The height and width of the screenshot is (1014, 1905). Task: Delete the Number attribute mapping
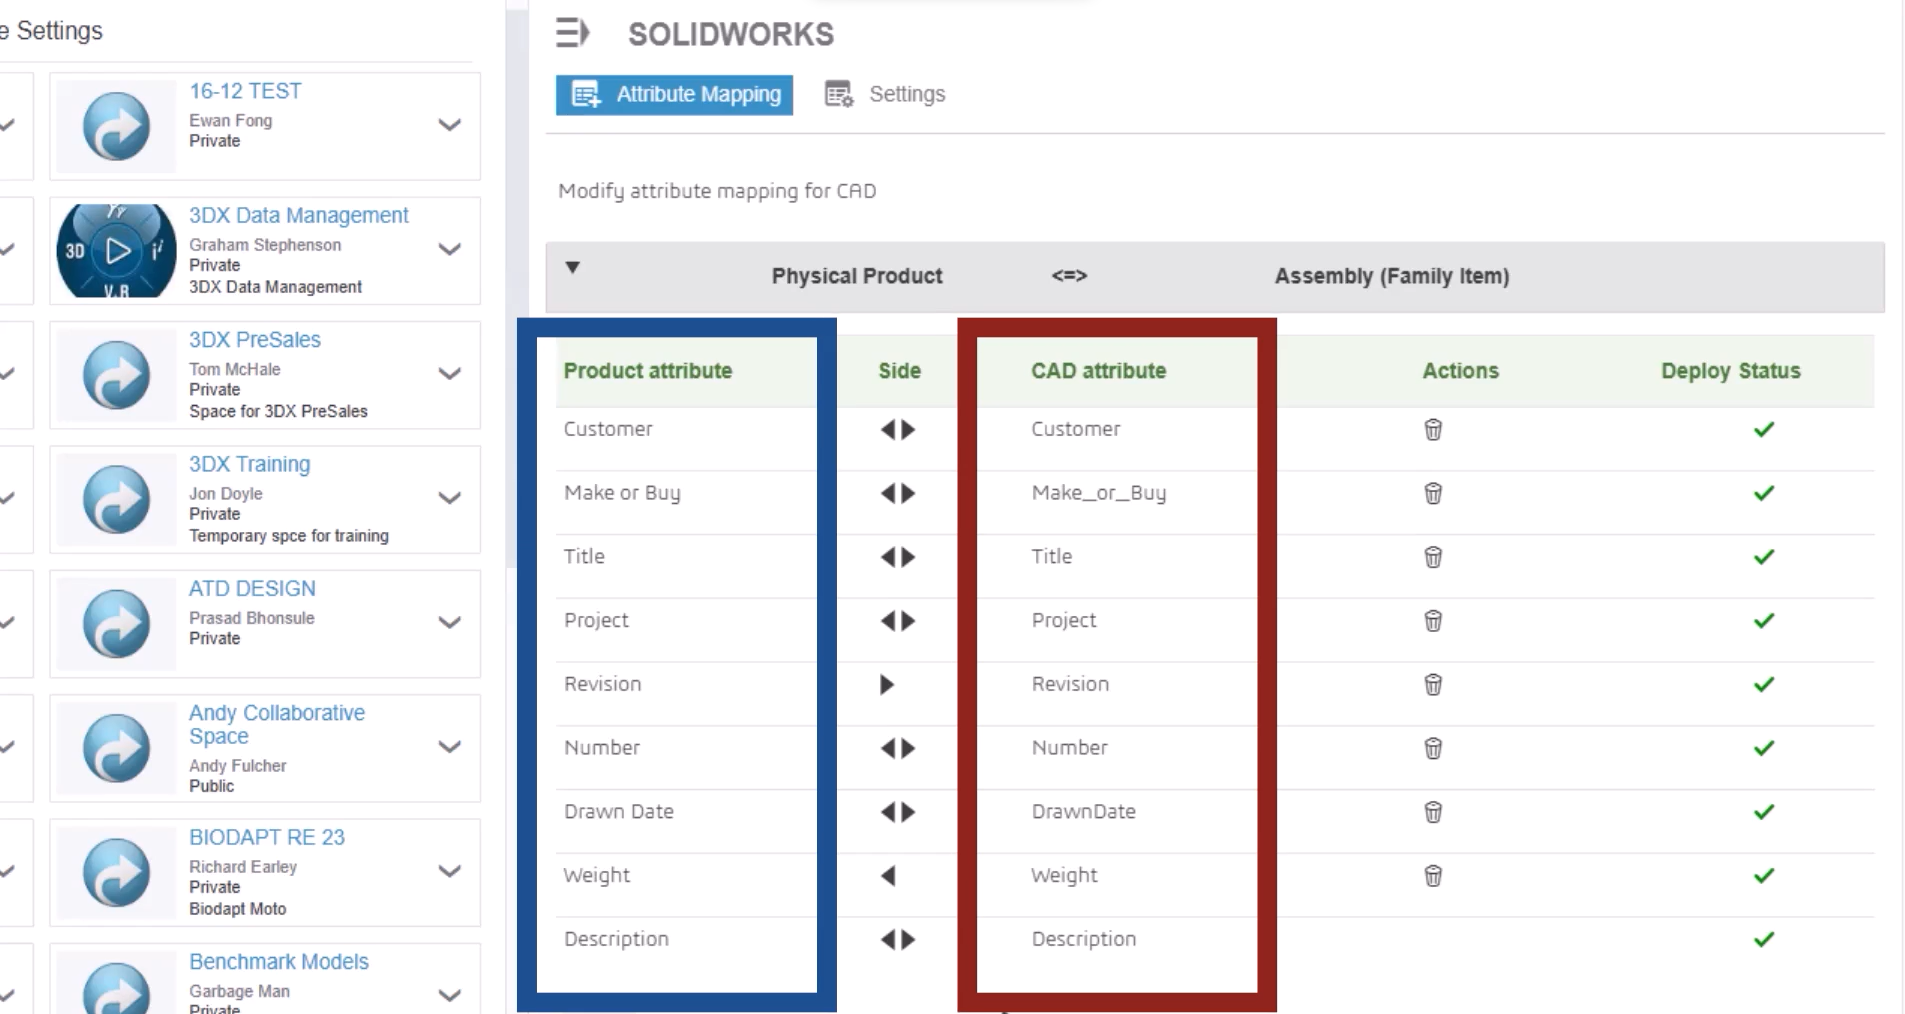[x=1433, y=748]
